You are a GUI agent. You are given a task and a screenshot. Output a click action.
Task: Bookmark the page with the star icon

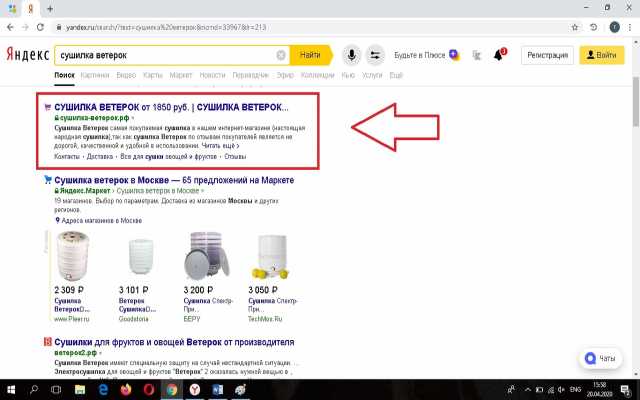tap(575, 27)
